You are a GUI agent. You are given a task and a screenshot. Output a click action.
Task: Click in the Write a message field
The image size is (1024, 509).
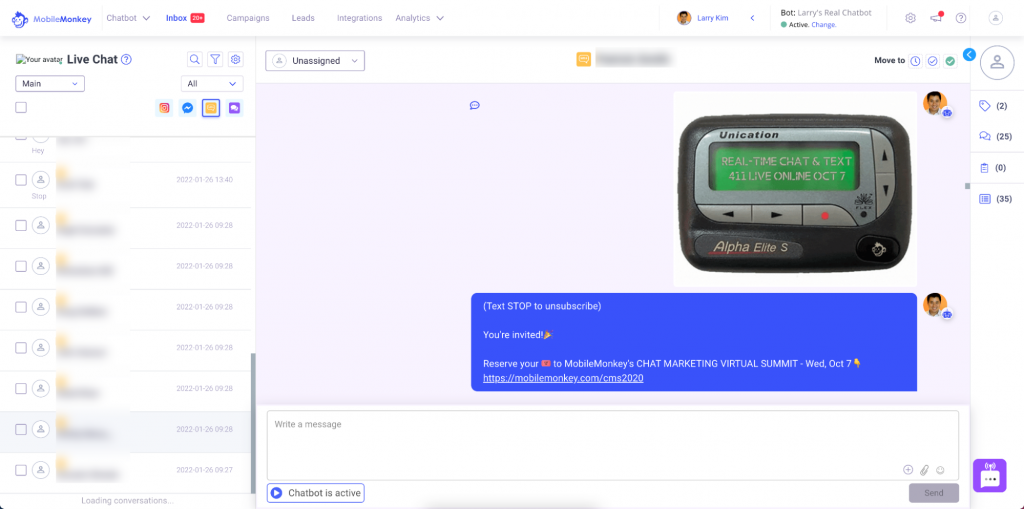pos(613,446)
